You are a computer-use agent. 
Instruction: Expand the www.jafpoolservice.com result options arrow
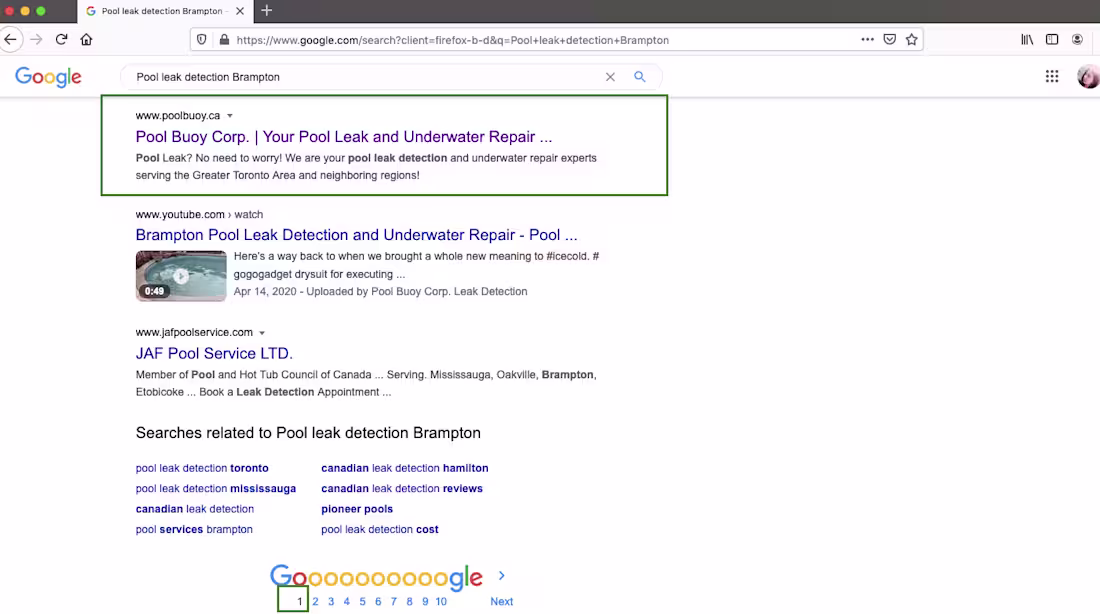click(x=262, y=332)
